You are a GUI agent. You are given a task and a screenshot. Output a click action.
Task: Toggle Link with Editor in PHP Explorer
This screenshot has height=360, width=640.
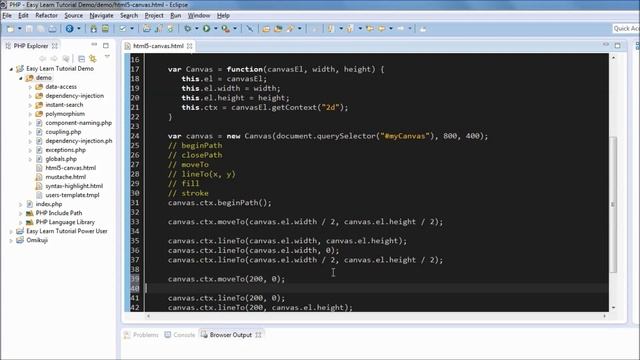click(93, 59)
